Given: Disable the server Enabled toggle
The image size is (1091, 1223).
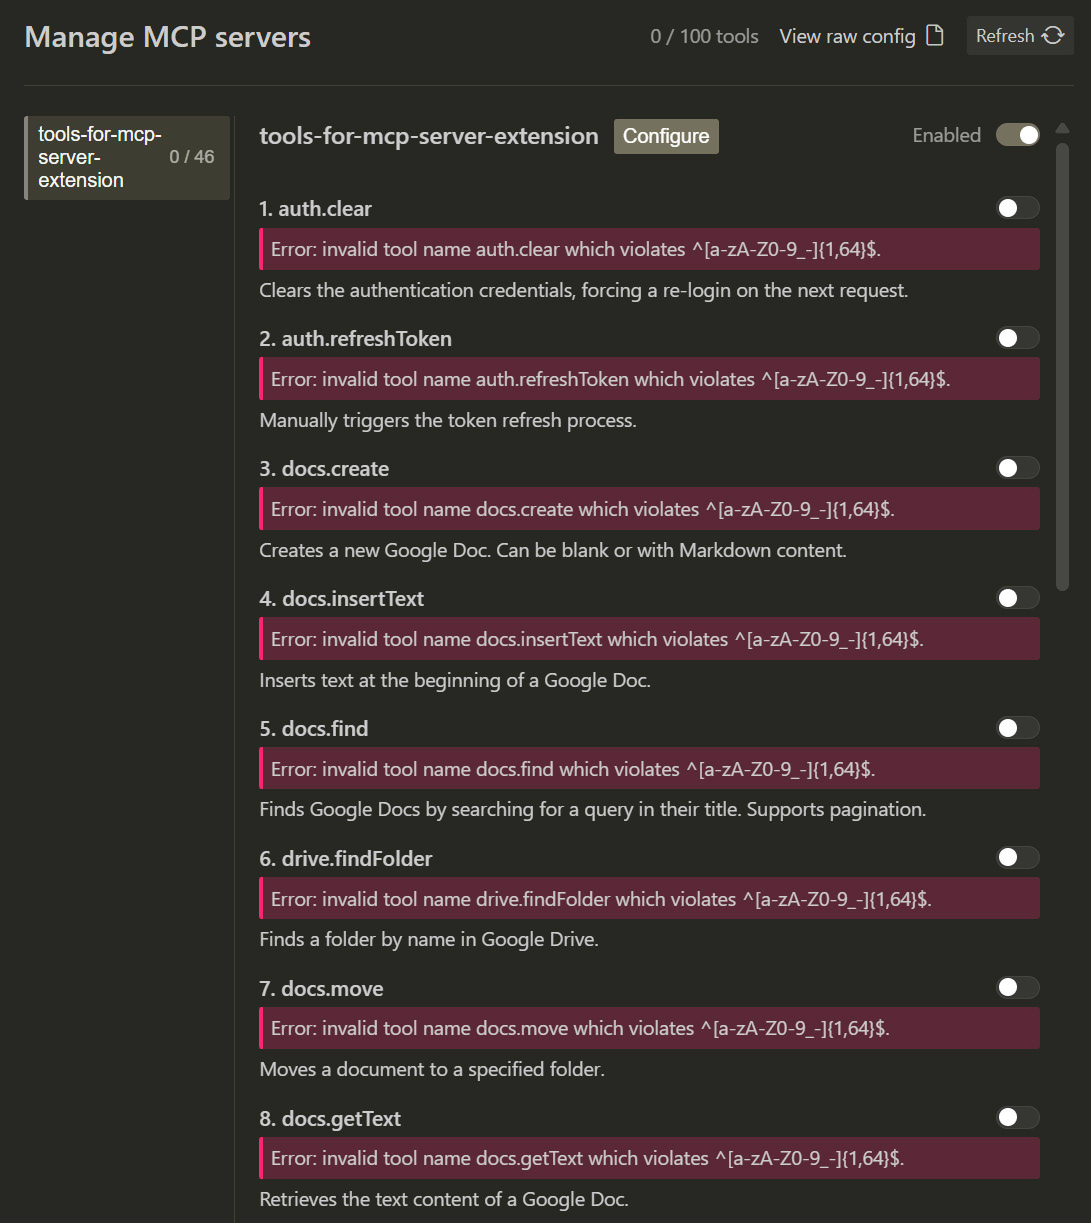Looking at the screenshot, I should pyautogui.click(x=1017, y=135).
